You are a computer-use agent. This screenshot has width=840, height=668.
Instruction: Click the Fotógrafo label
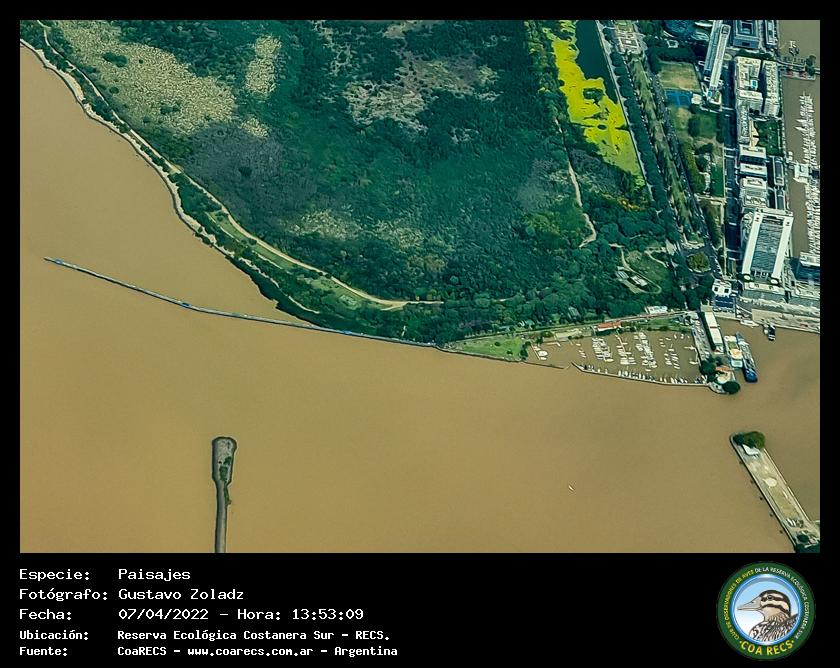point(64,594)
